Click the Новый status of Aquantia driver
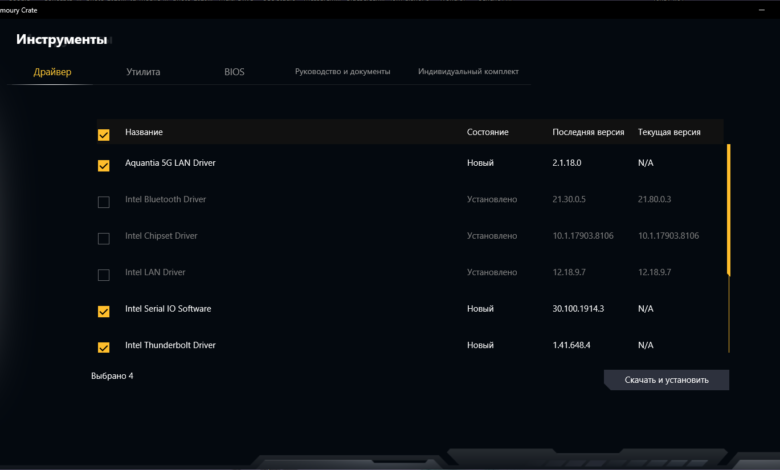Screen dimensions: 780x470 coord(480,163)
